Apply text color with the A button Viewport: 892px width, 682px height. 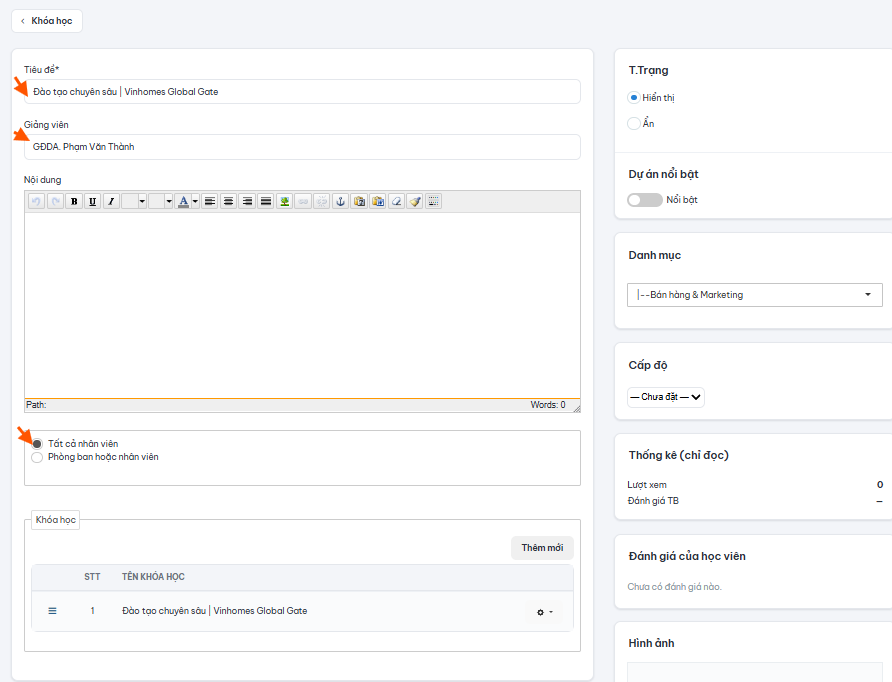pyautogui.click(x=183, y=201)
